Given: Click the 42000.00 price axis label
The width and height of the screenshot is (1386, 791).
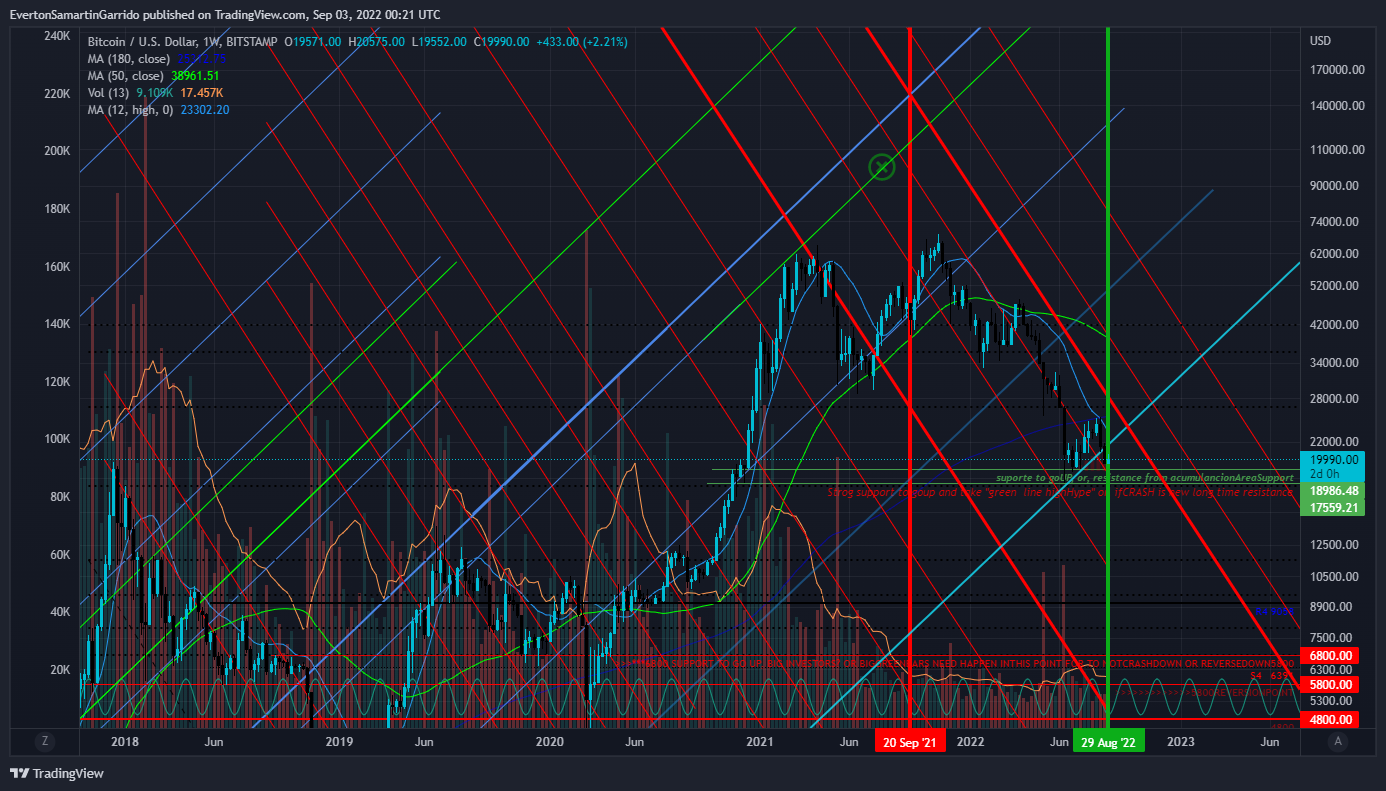Looking at the screenshot, I should tap(1335, 325).
